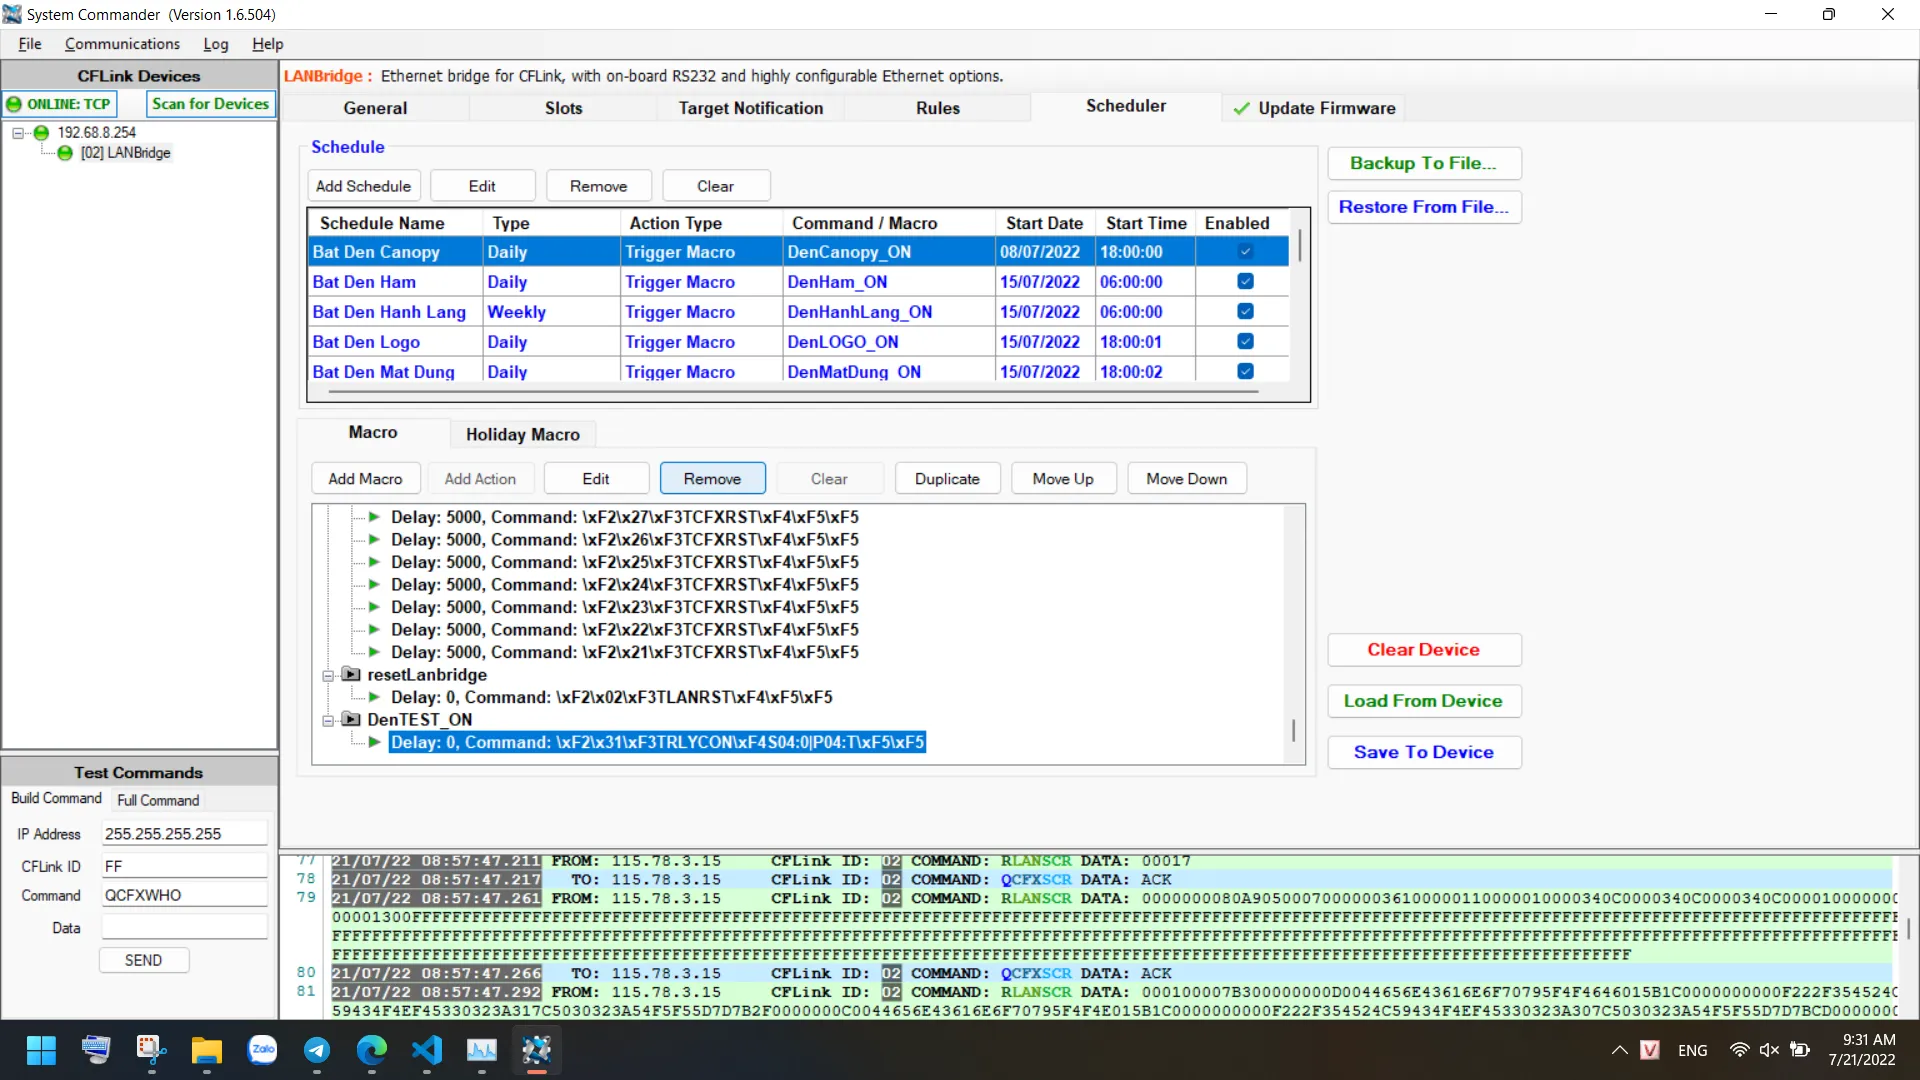Screen dimensions: 1920x1080
Task: Click the Save To Device button
Action: tap(1423, 752)
